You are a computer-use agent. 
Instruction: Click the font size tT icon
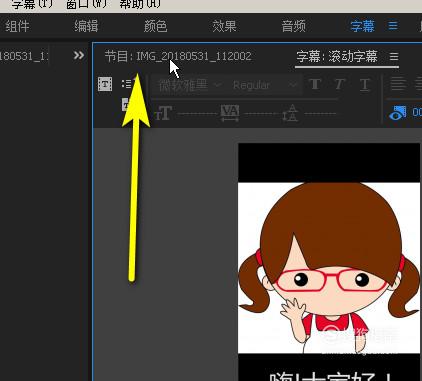click(163, 113)
